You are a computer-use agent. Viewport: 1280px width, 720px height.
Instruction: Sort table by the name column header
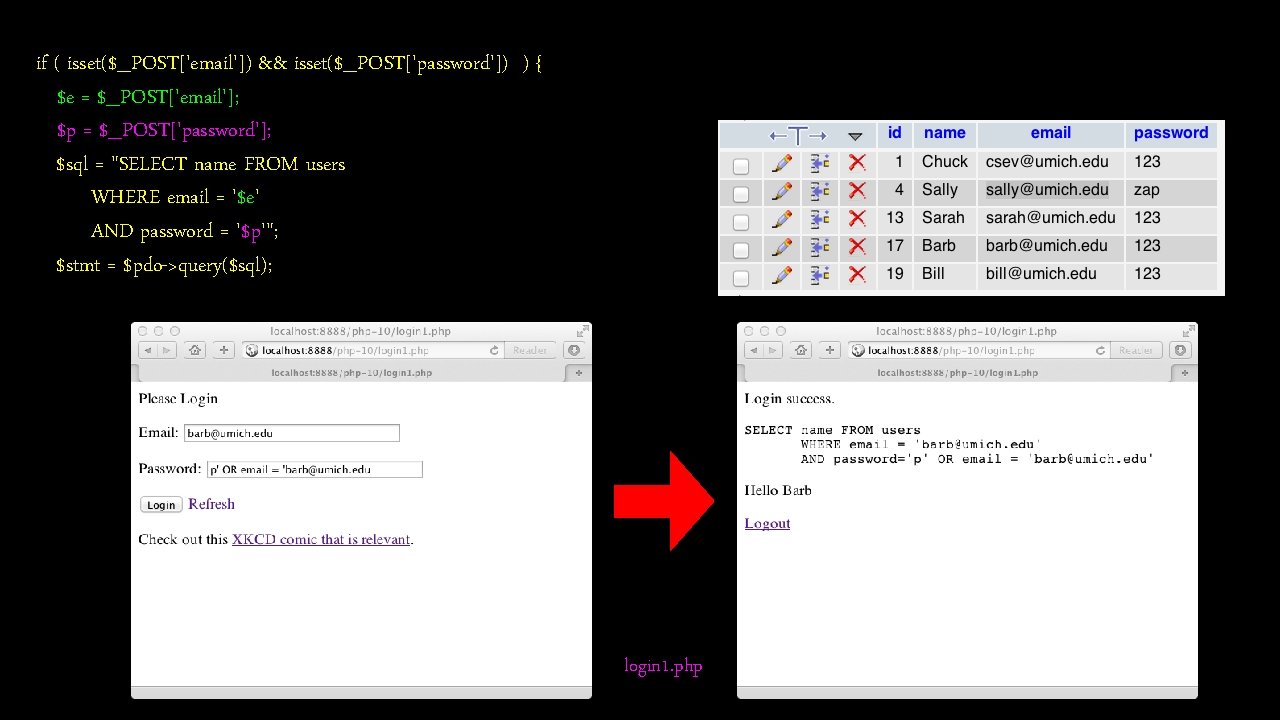pyautogui.click(x=944, y=133)
